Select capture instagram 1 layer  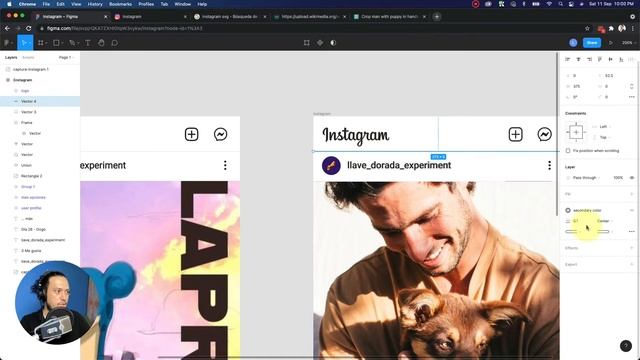tap(40, 69)
